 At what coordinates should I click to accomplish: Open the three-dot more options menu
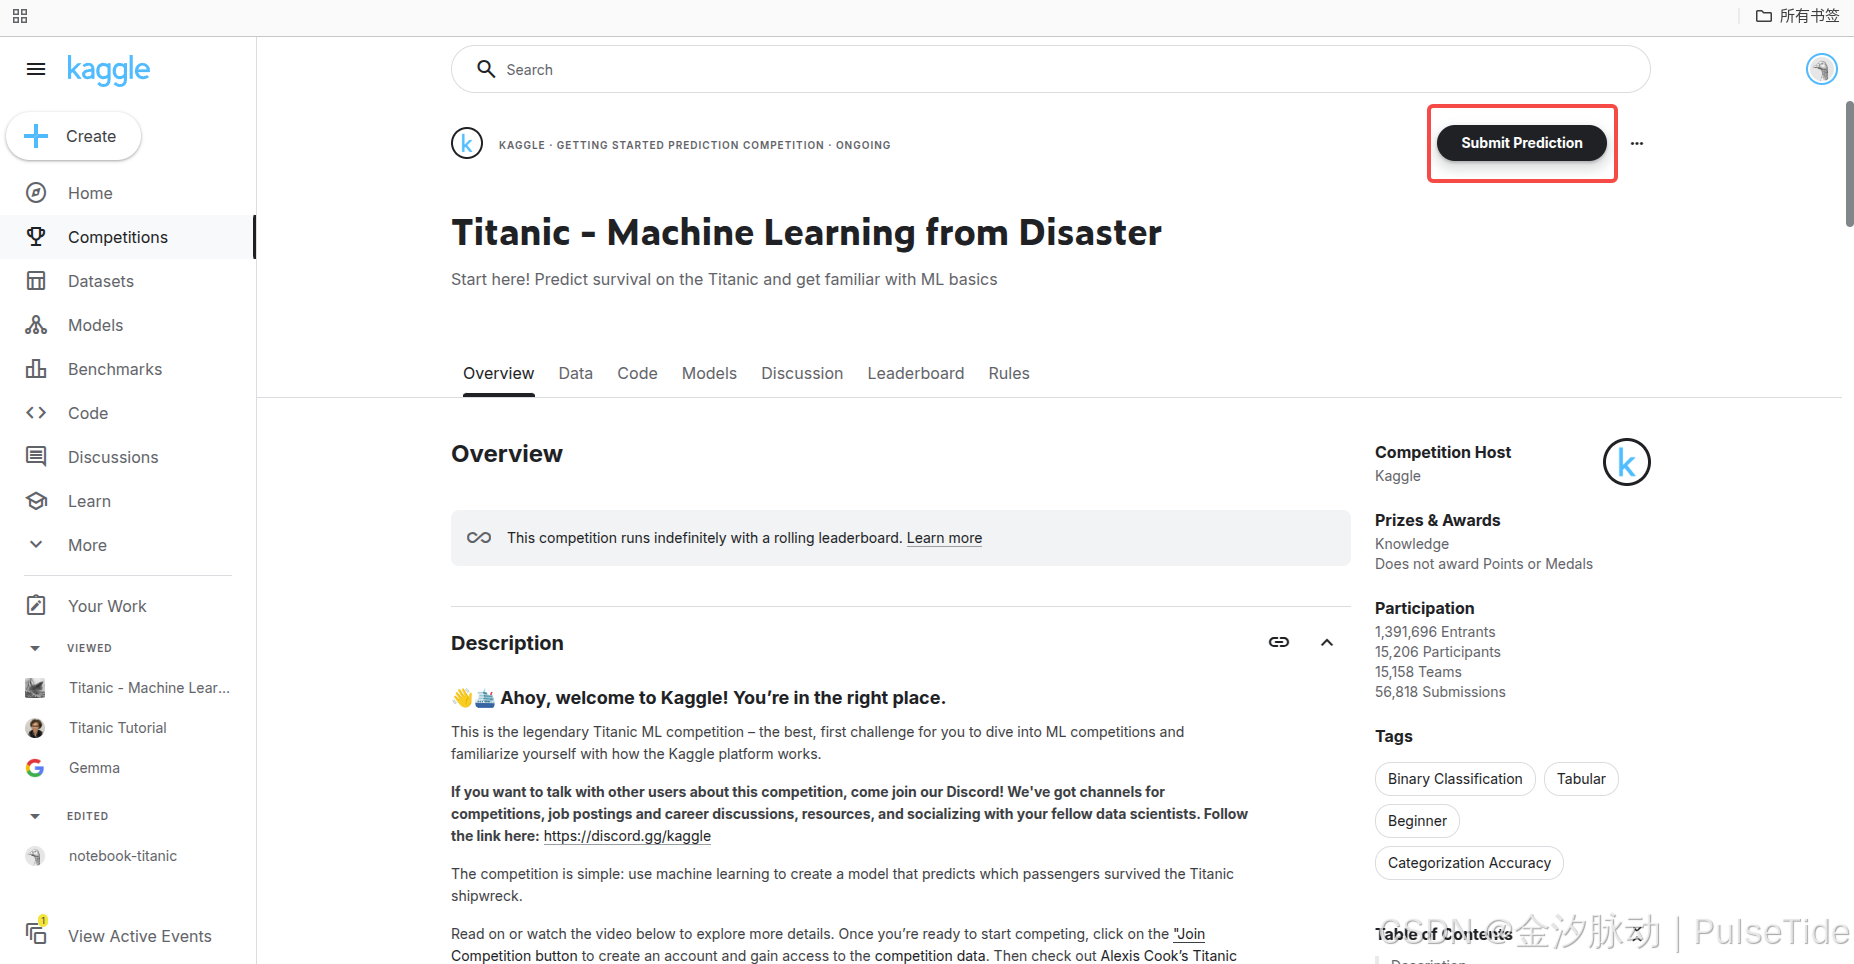1637,143
